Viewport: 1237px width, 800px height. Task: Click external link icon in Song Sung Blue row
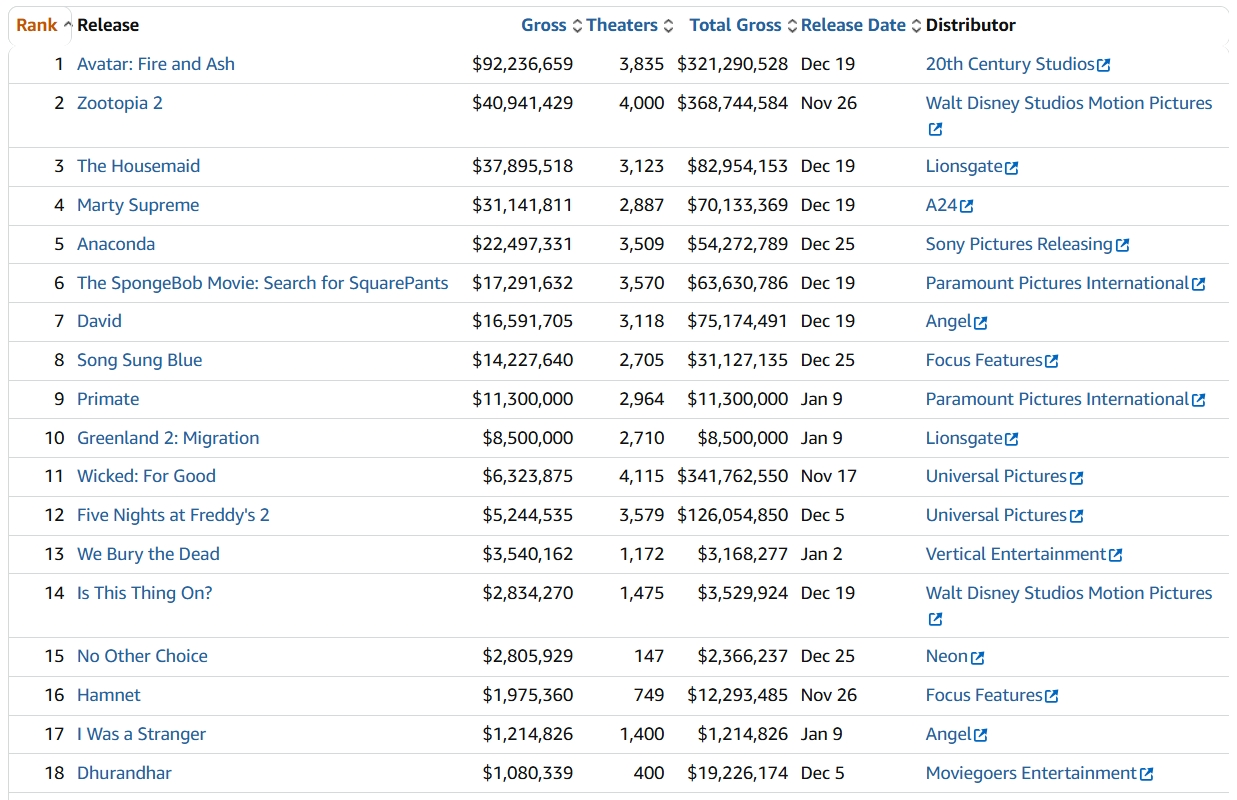coord(1050,361)
